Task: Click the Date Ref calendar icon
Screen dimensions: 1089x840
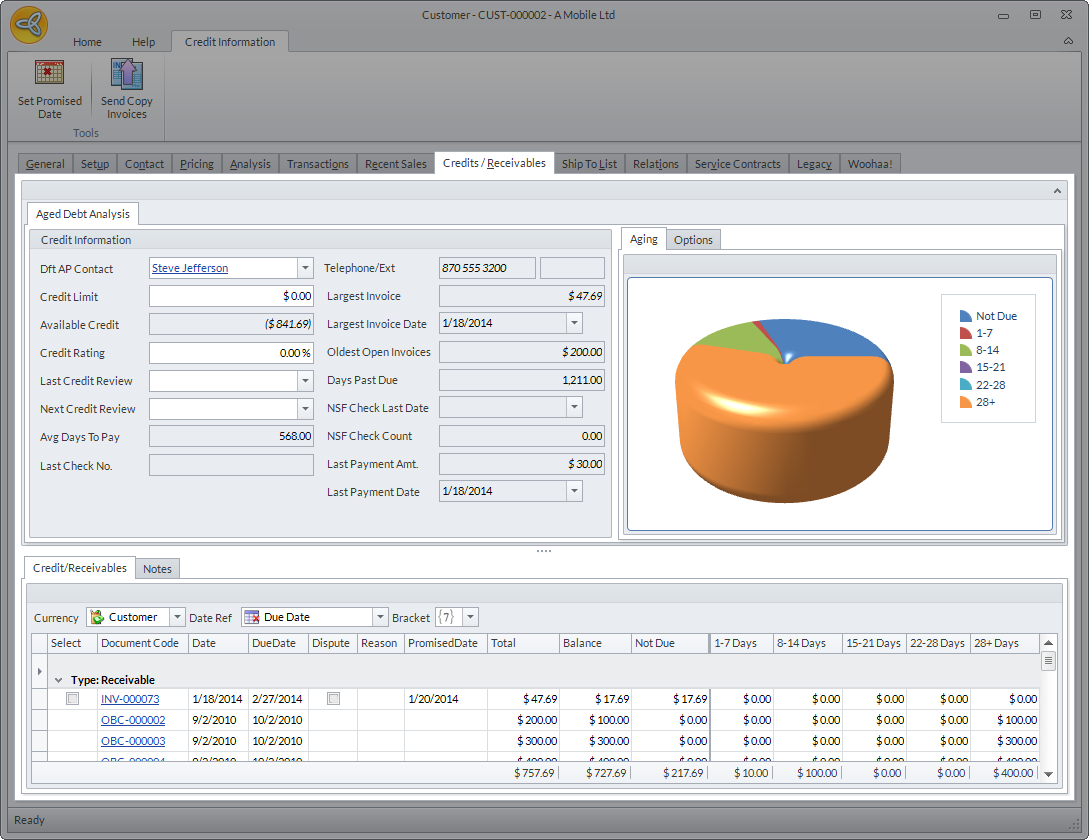Action: [252, 617]
